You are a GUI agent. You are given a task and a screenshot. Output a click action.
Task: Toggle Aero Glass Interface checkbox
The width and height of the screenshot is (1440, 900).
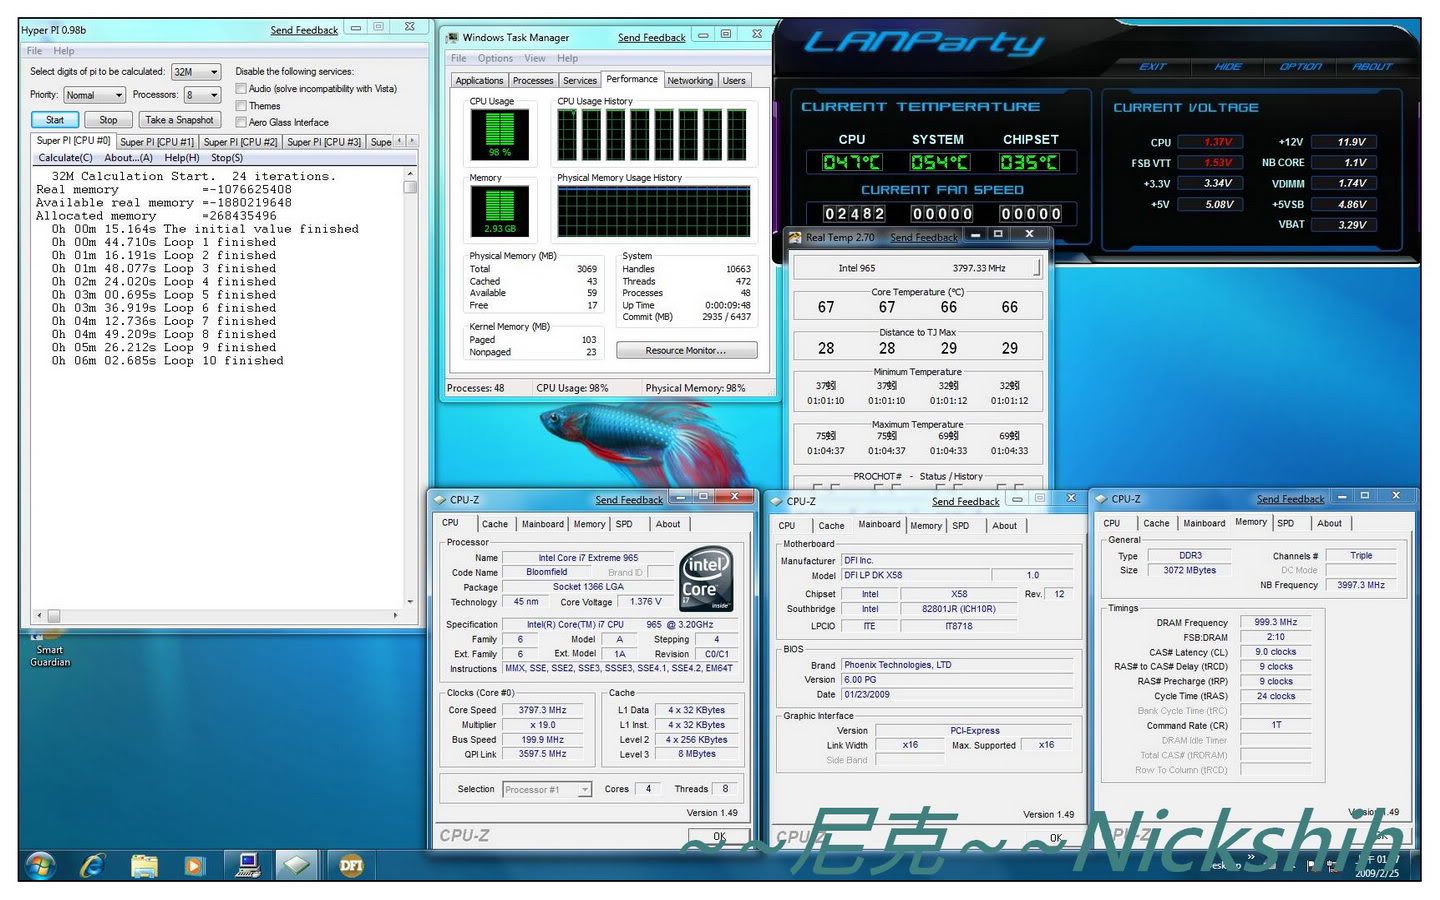point(241,122)
